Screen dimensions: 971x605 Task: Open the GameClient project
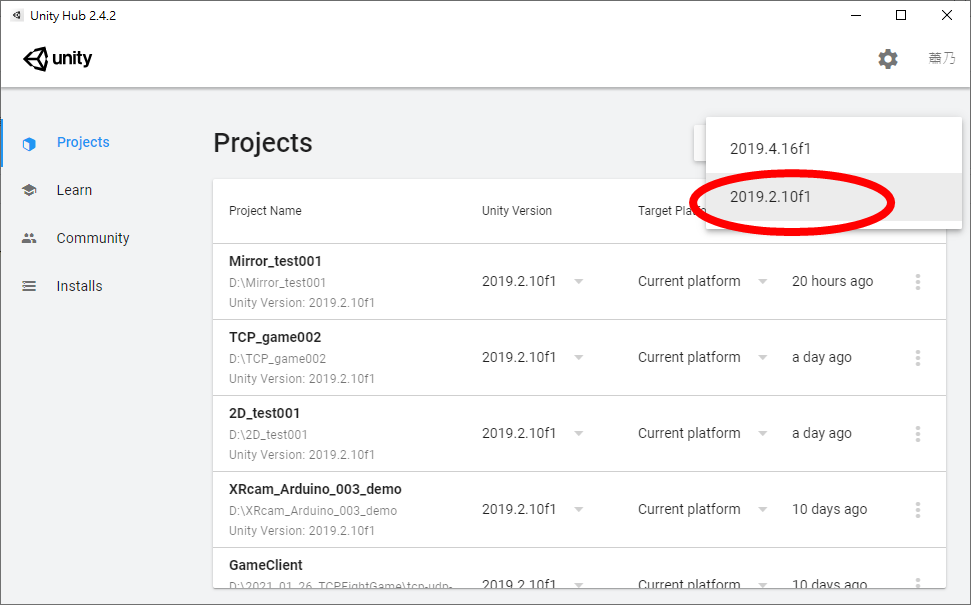pos(266,565)
